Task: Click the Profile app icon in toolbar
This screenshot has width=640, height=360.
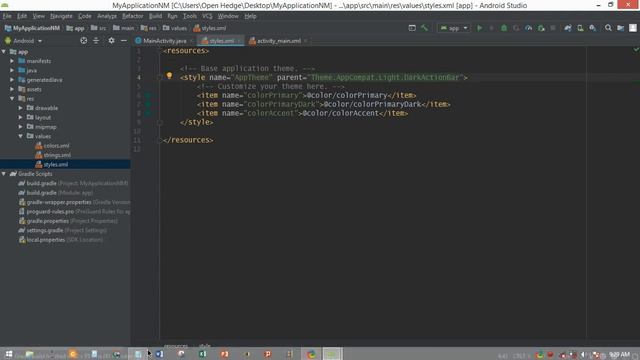Action: [529, 28]
